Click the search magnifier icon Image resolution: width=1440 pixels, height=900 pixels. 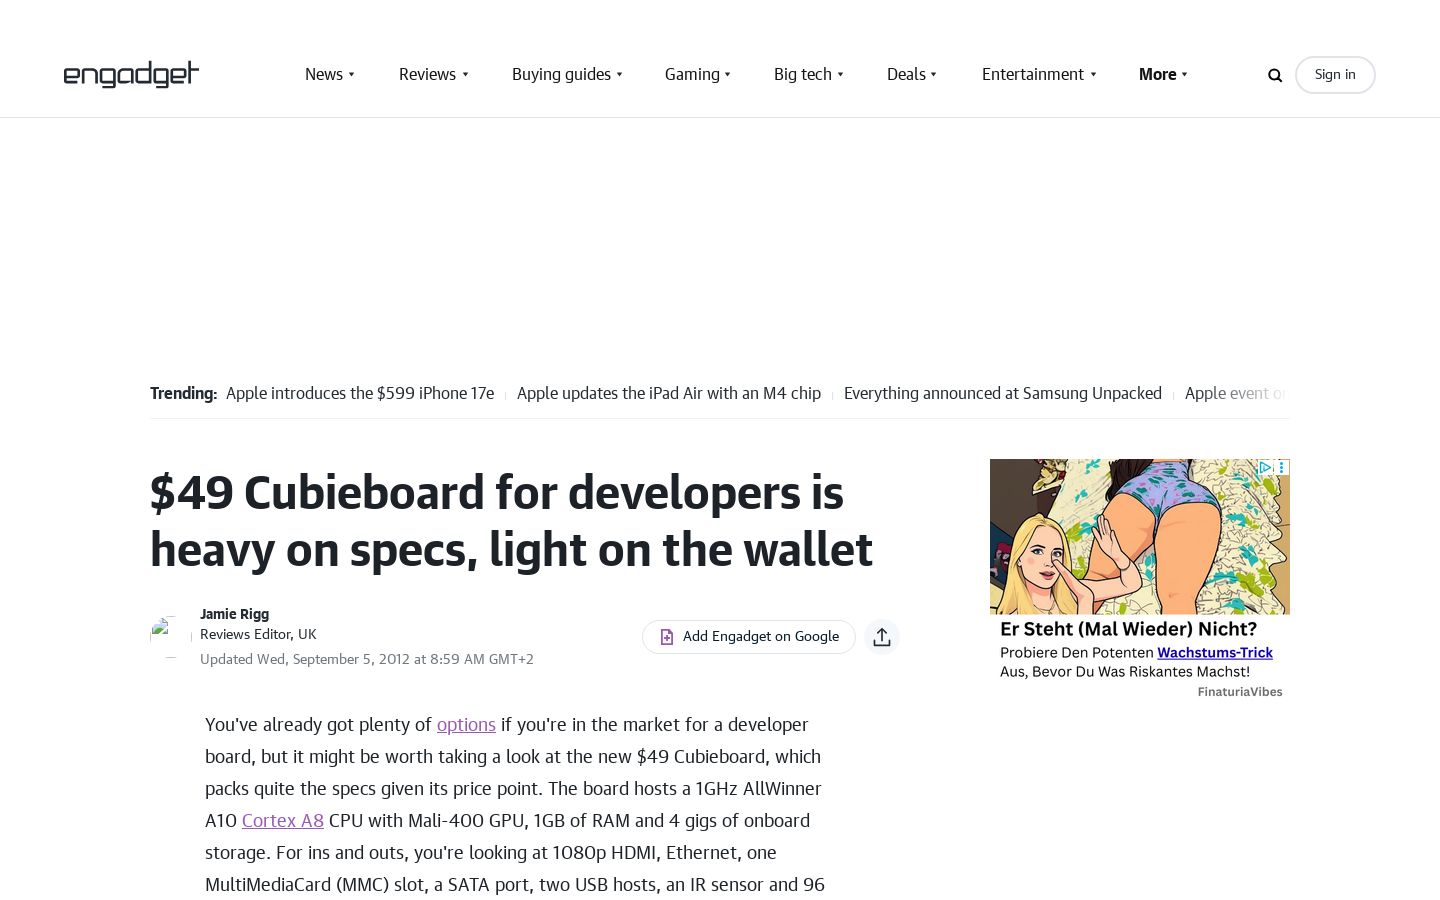click(x=1275, y=75)
